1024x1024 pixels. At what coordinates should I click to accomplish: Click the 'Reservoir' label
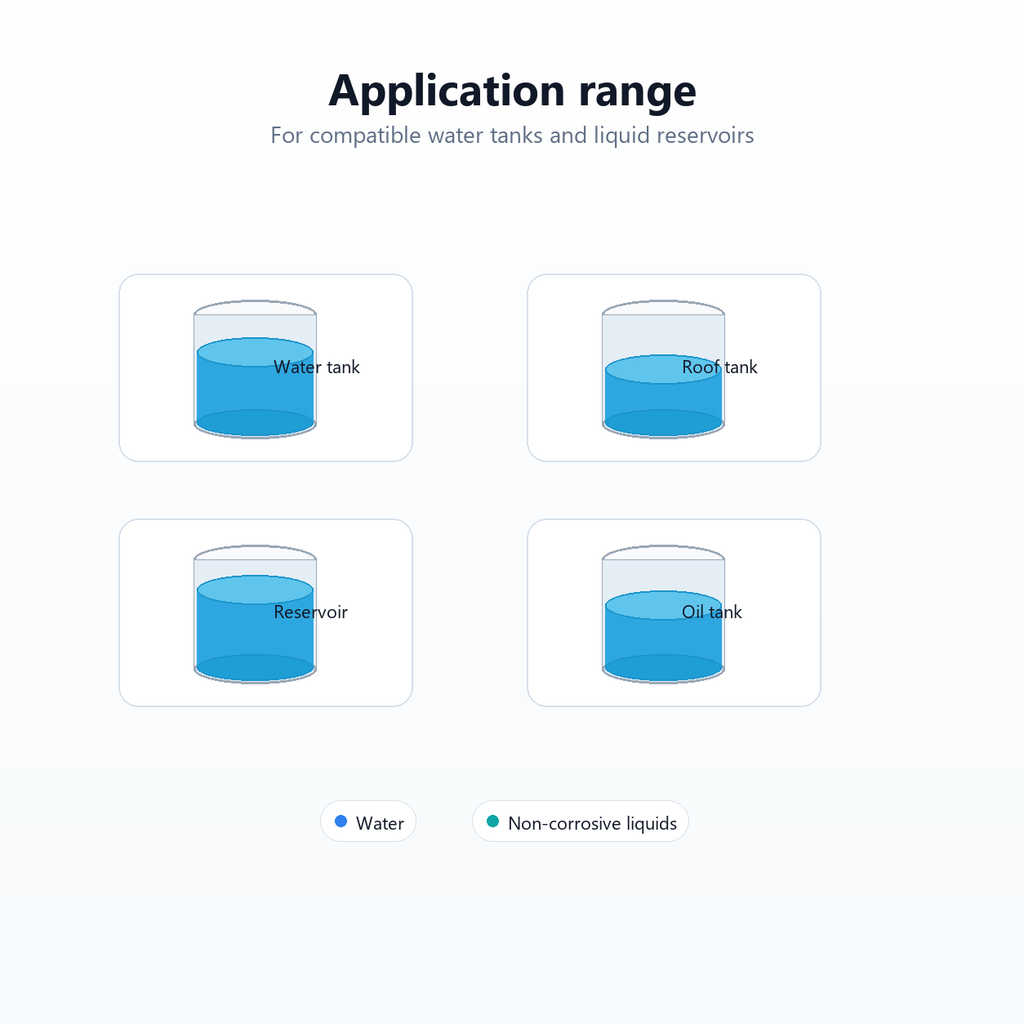coord(310,612)
